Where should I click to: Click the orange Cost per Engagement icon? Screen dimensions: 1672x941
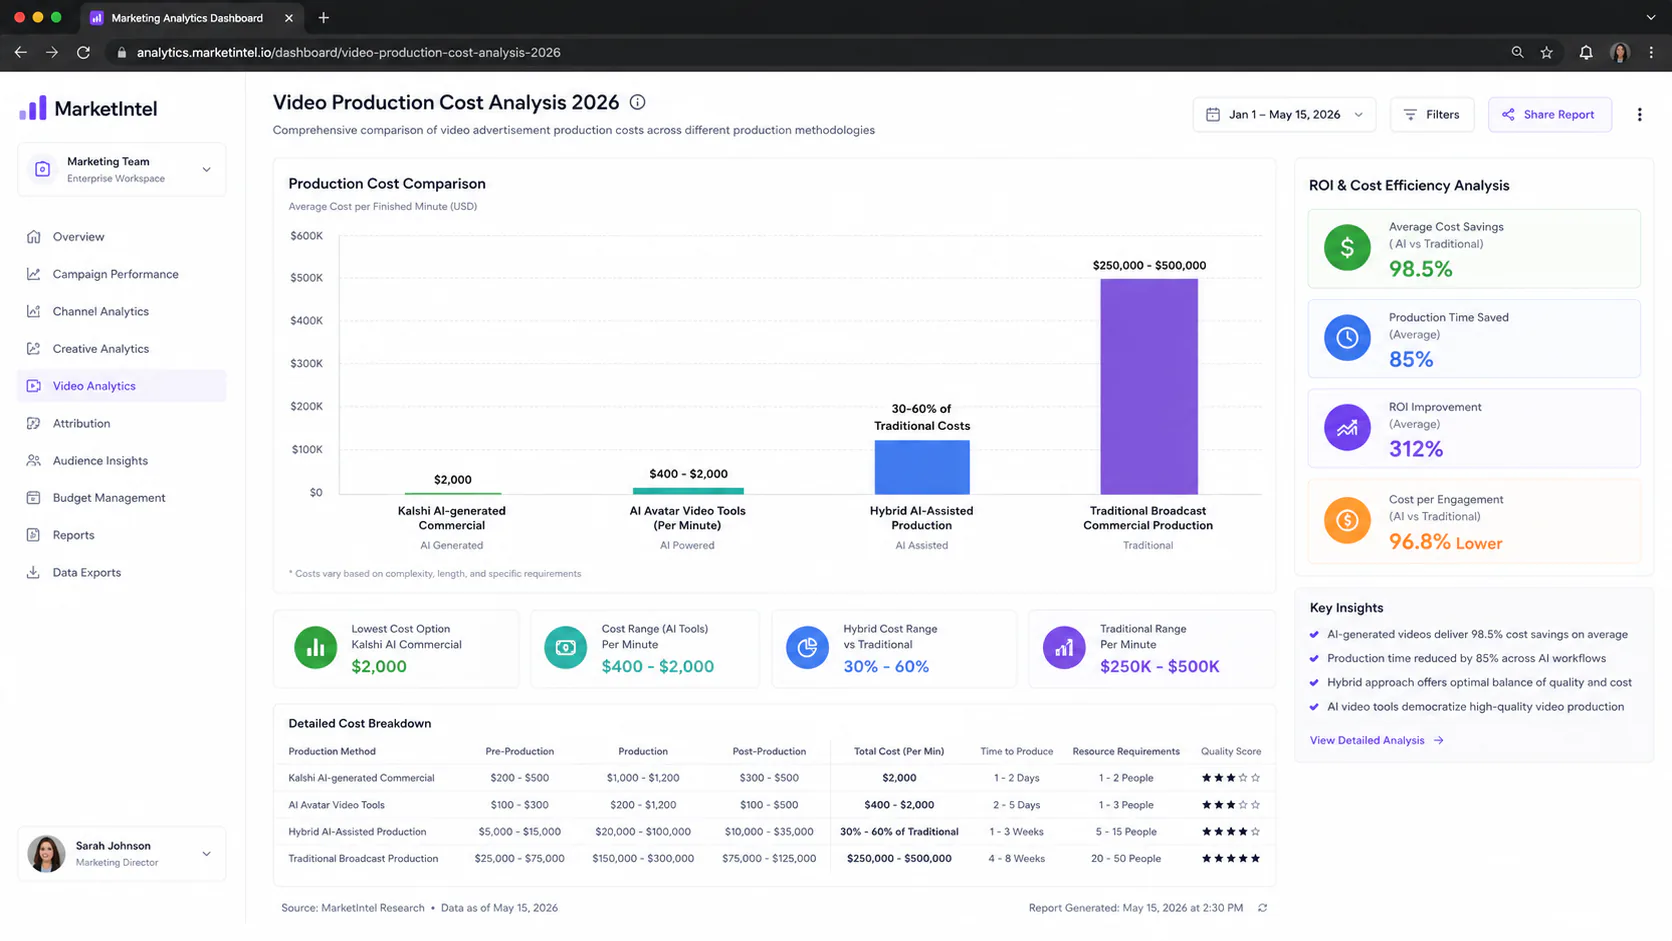coord(1347,520)
